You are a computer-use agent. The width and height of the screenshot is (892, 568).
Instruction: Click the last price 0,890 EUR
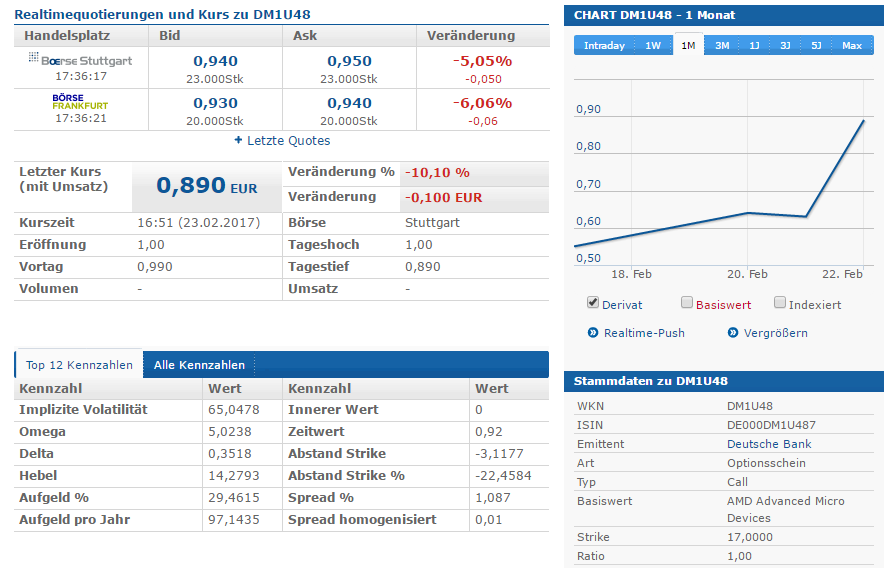click(x=207, y=186)
